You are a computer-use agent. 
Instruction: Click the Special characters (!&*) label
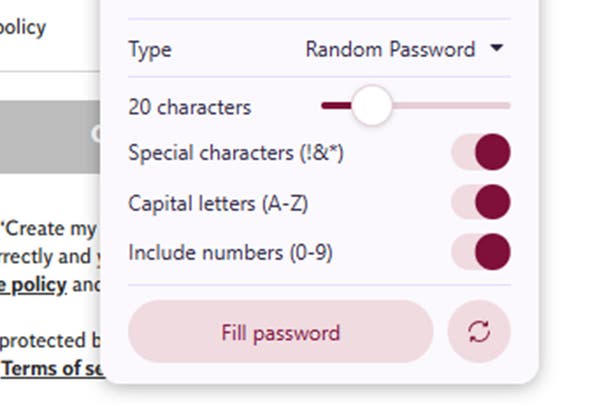236,154
